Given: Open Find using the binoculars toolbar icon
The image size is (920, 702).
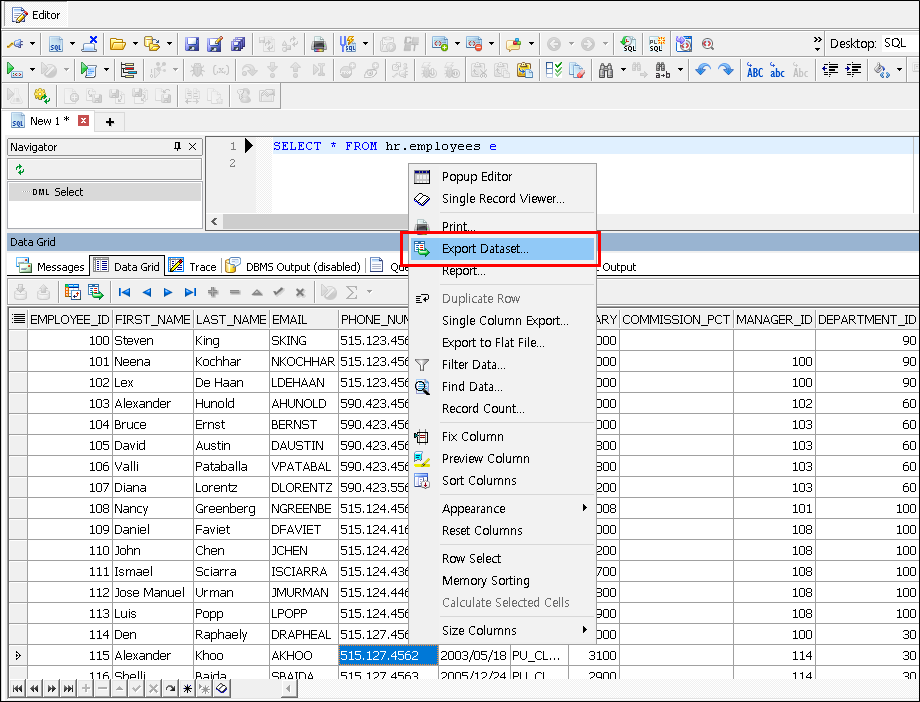Looking at the screenshot, I should (606, 70).
